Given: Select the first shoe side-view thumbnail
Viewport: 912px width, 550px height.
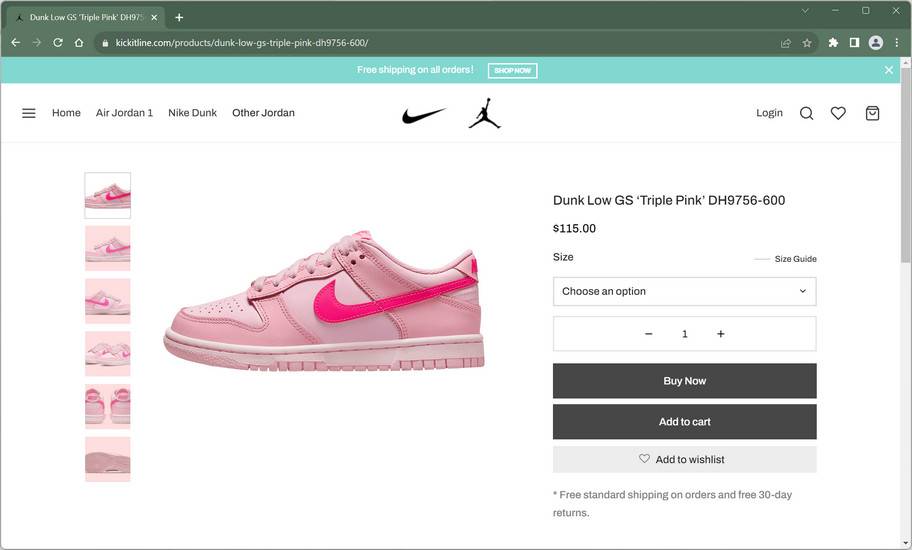Looking at the screenshot, I should pos(108,195).
